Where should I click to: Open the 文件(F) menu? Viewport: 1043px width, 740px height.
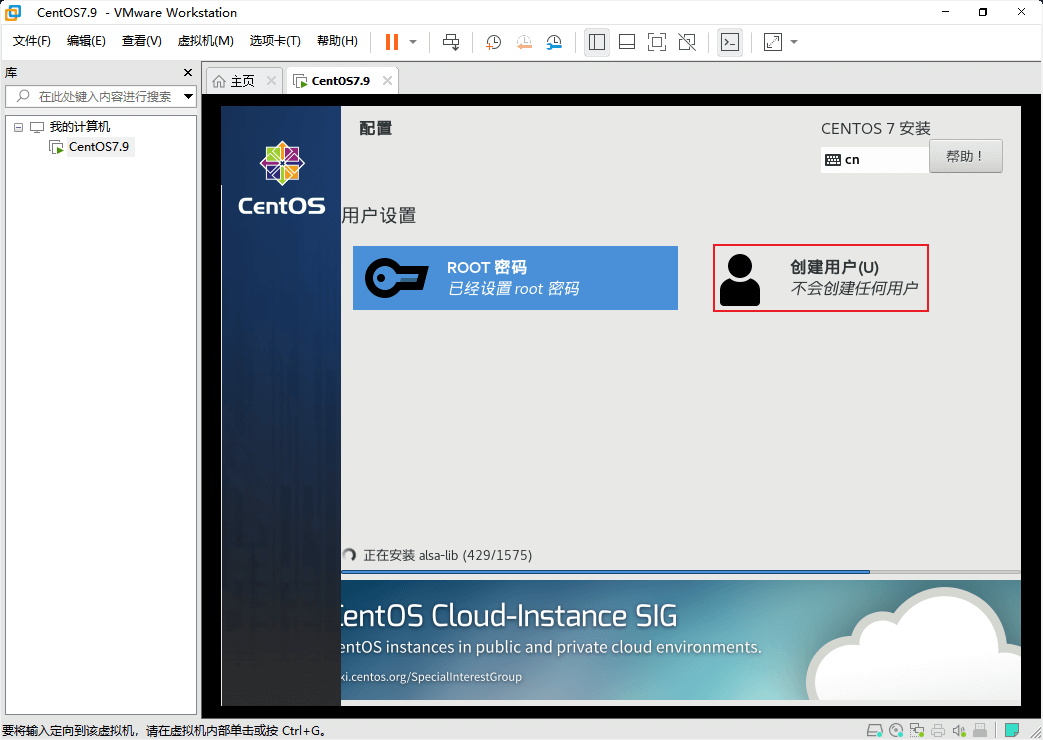[31, 41]
